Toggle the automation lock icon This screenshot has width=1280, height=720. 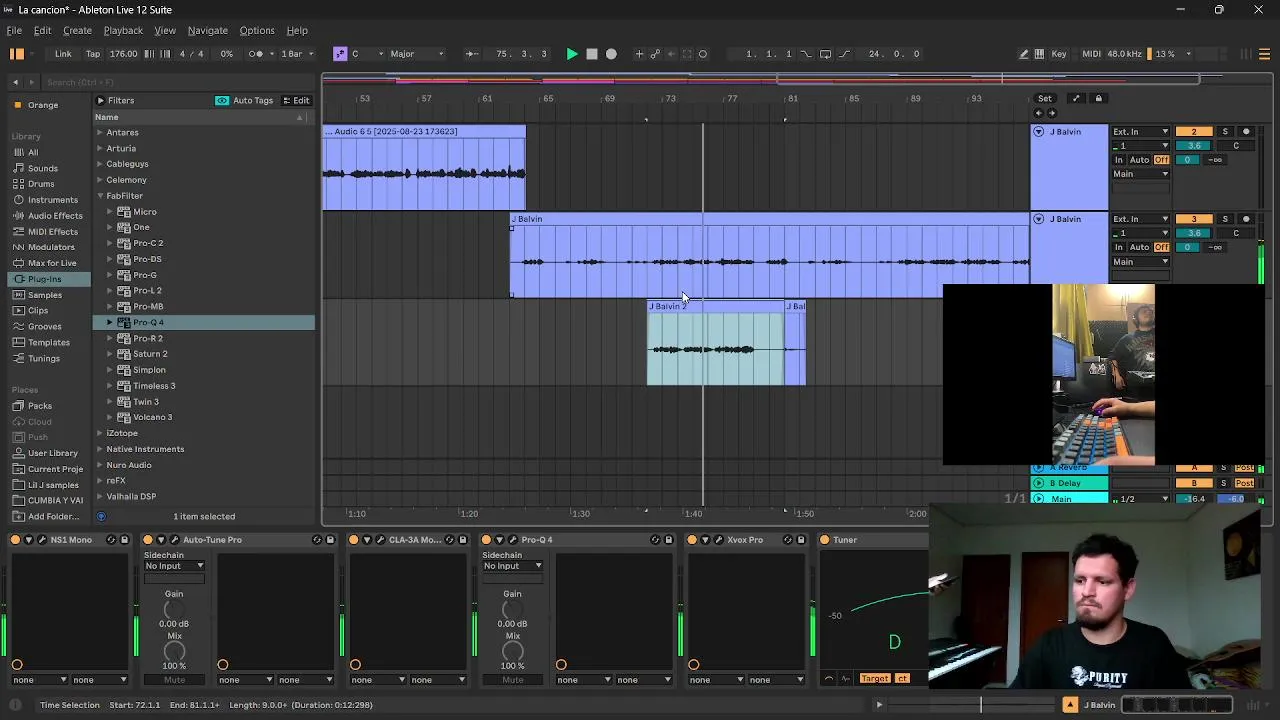point(1098,98)
